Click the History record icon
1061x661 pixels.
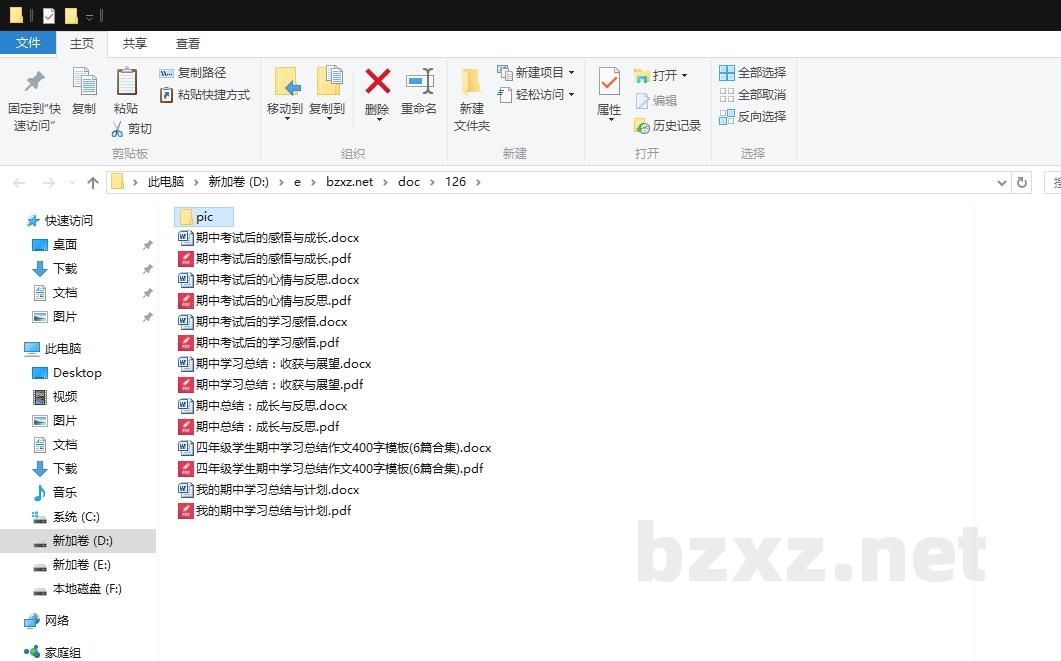(642, 126)
